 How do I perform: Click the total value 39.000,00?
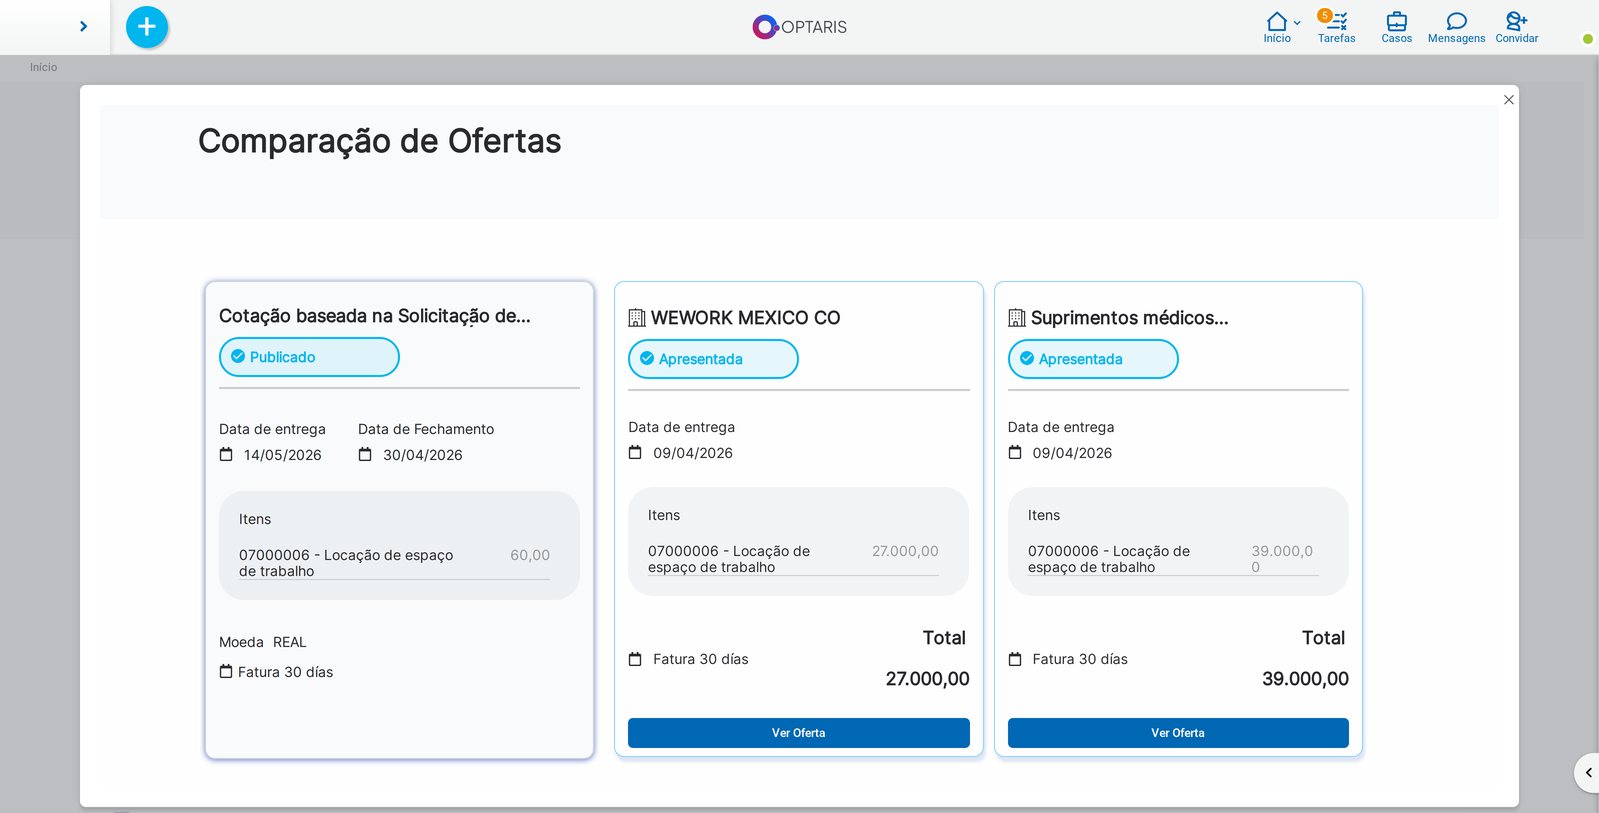point(1305,679)
